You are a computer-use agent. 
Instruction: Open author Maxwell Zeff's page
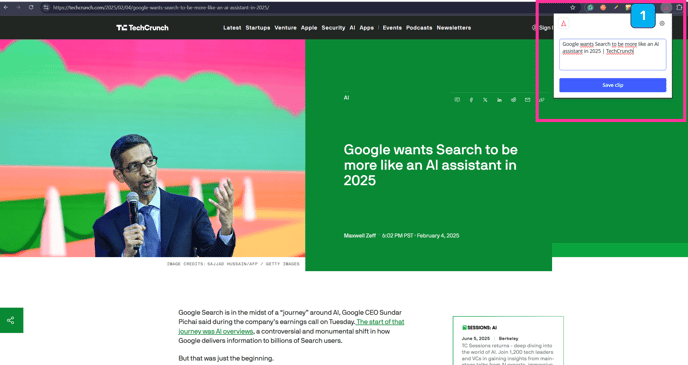pos(360,236)
